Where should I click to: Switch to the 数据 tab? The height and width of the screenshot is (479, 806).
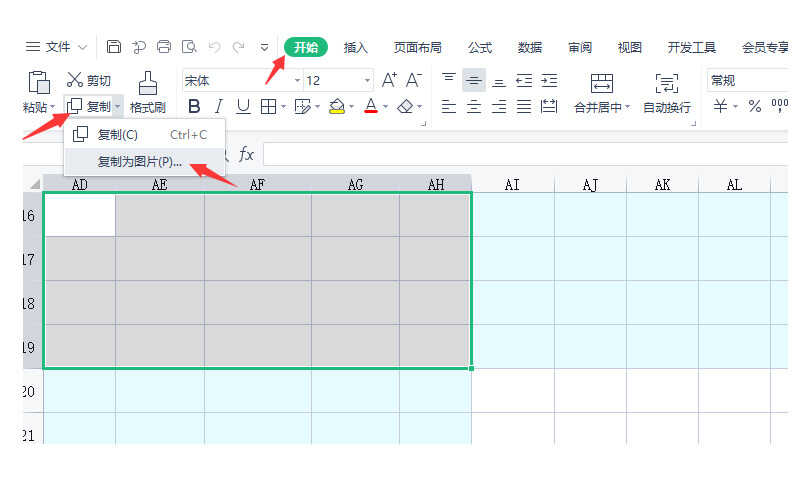click(530, 47)
